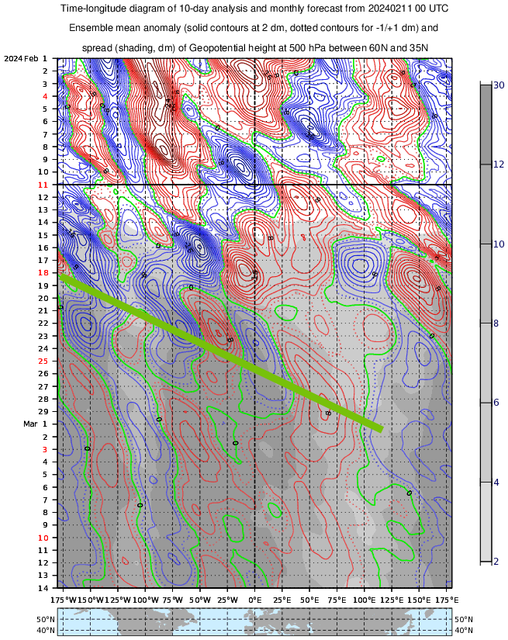
Task: Click the colorbar value 6
Action: 496,403
